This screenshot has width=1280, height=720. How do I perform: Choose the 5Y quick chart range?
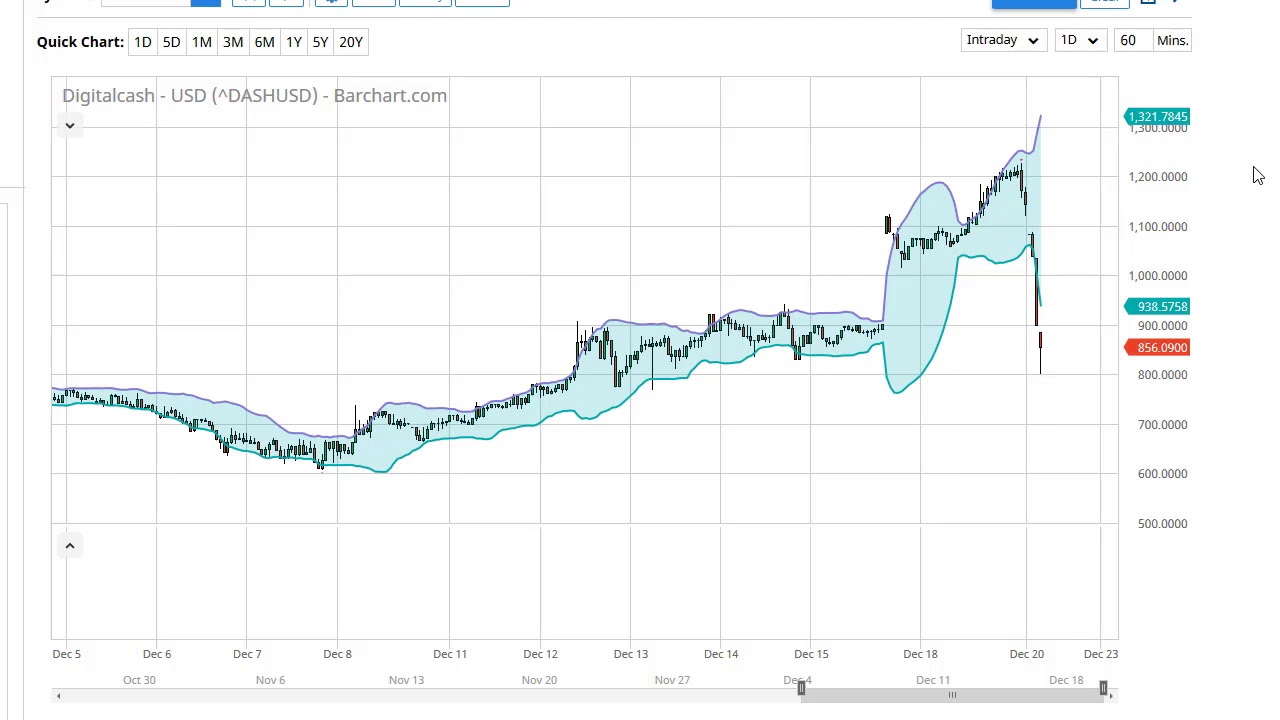(320, 42)
